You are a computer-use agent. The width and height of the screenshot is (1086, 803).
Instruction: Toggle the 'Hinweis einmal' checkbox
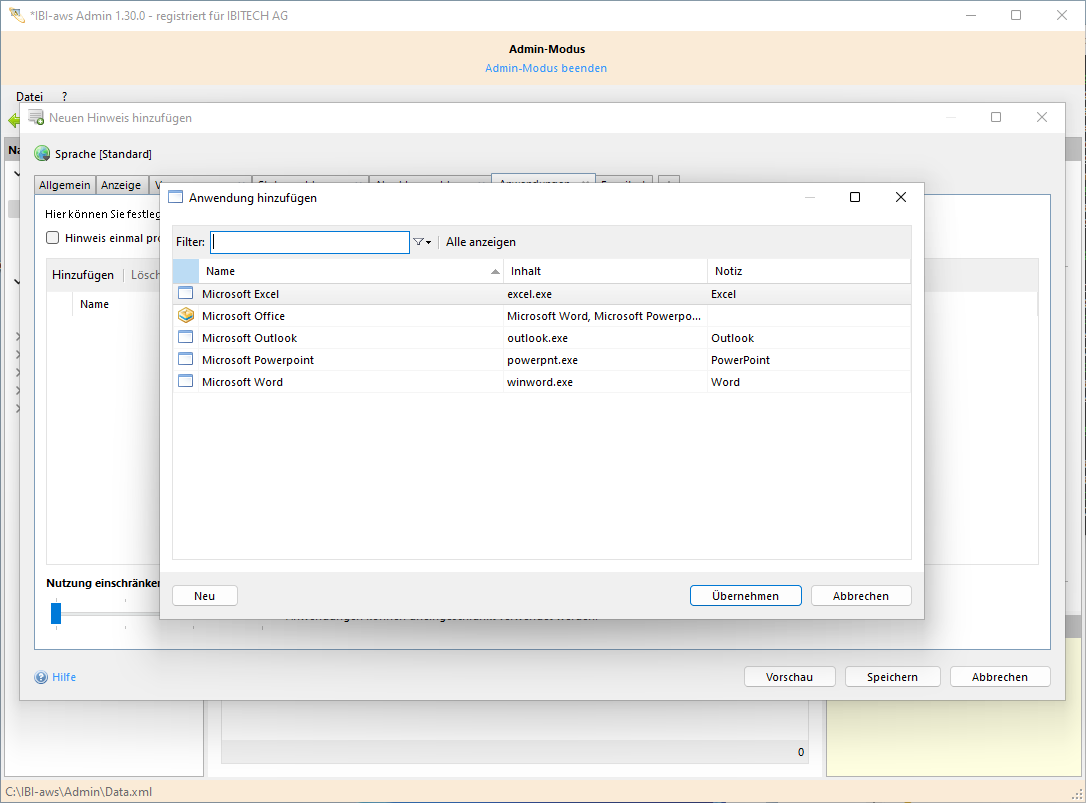(x=53, y=238)
